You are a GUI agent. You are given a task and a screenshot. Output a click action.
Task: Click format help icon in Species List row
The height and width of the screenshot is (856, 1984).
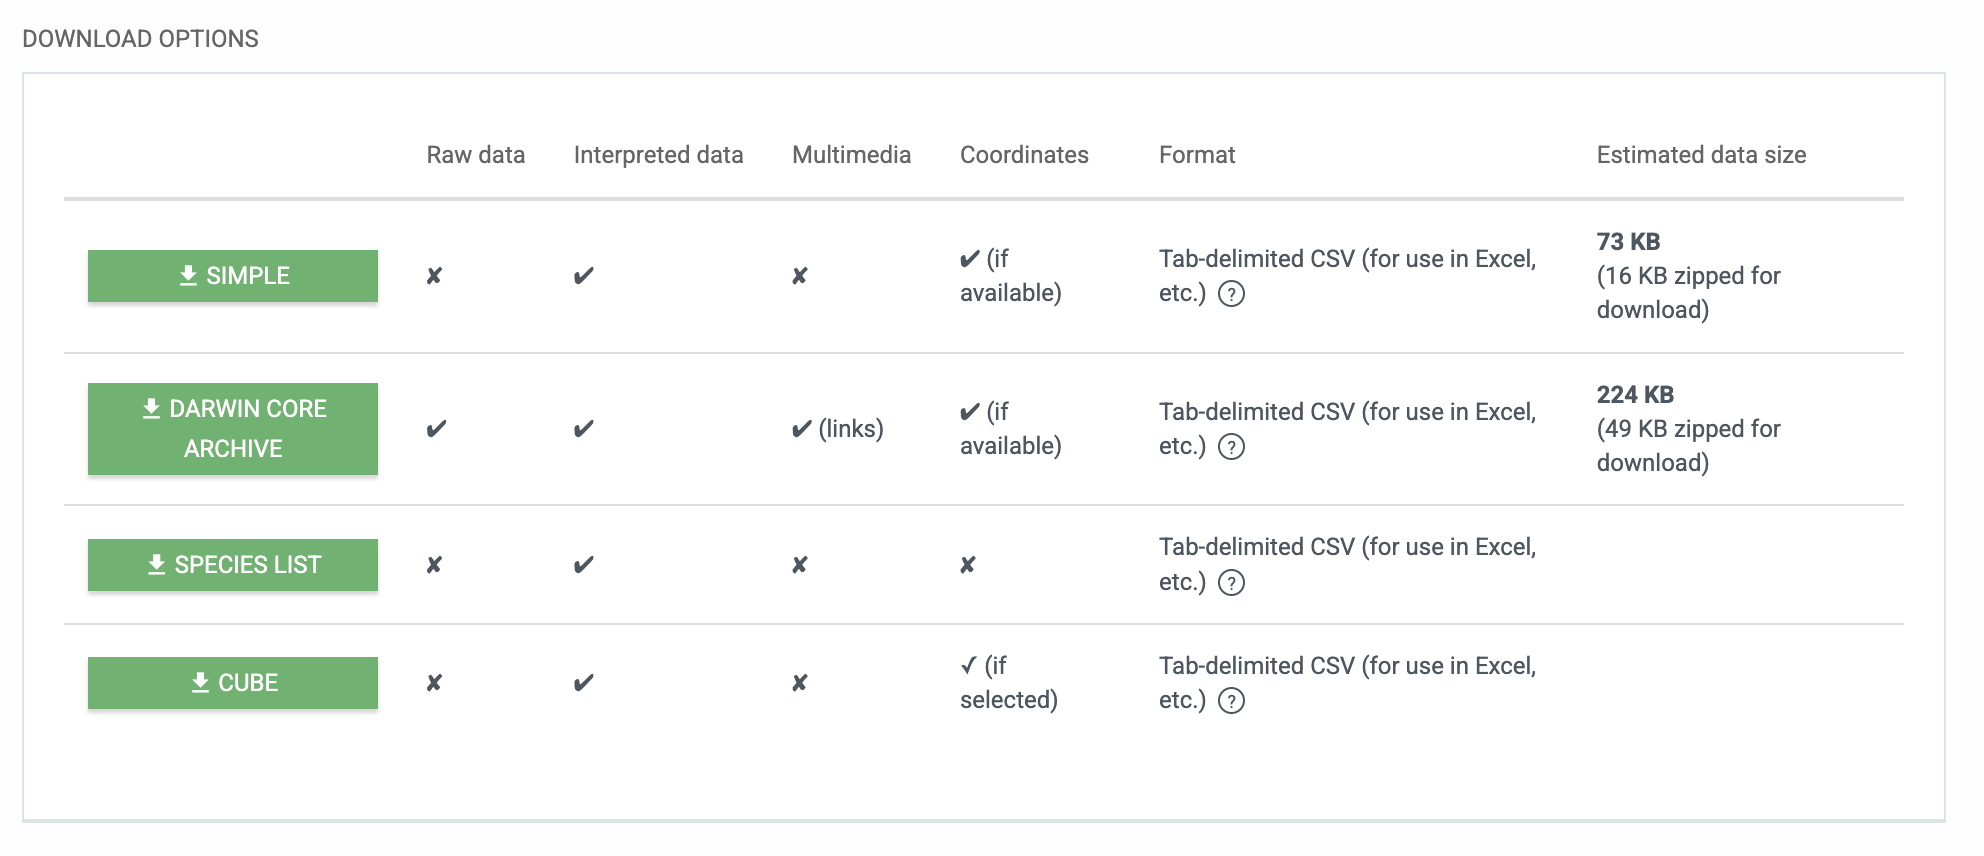pos(1231,583)
